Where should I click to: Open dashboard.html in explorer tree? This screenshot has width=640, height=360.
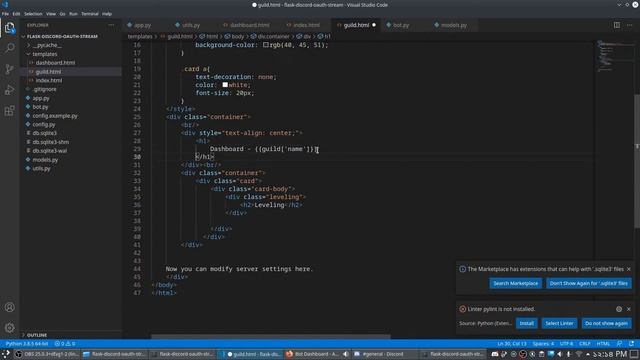click(55, 63)
